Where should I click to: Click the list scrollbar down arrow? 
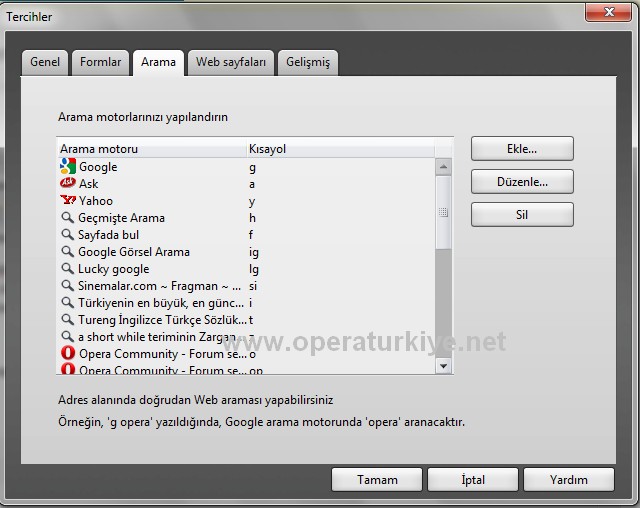coord(443,366)
